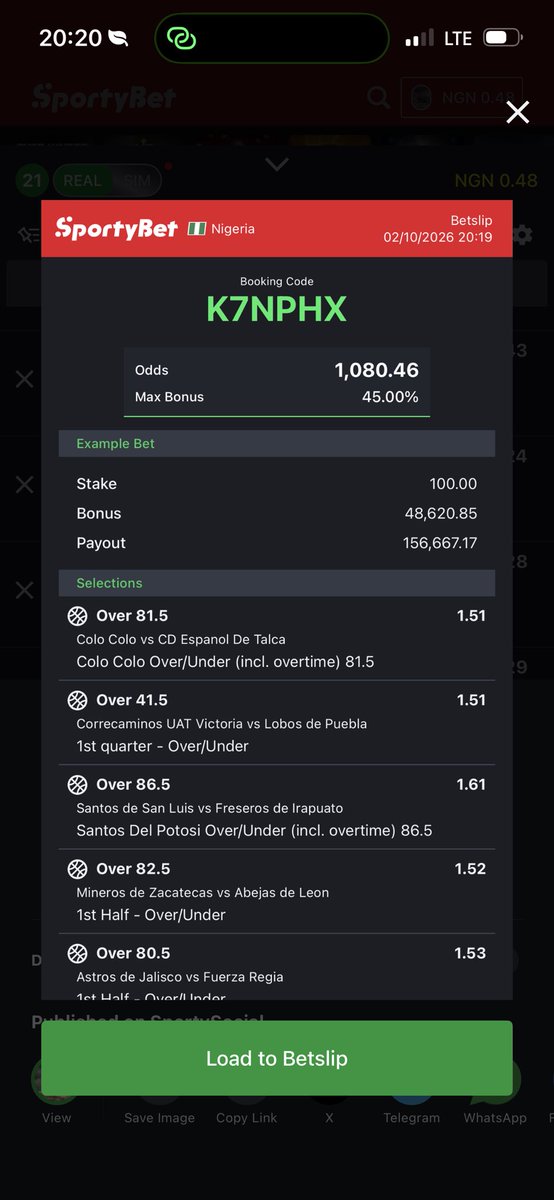The width and height of the screenshot is (554, 1200).
Task: Share the betslip on X
Action: [x=329, y=1080]
